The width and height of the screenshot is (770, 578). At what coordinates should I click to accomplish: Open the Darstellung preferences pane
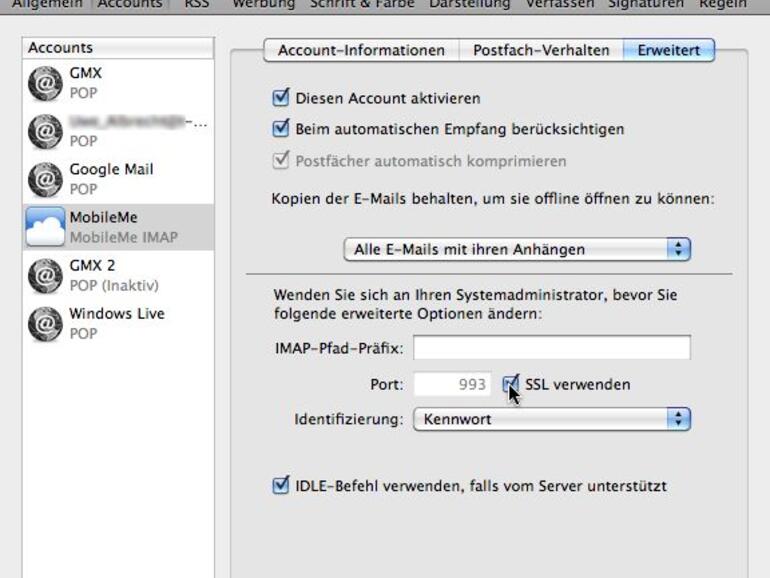(x=469, y=4)
